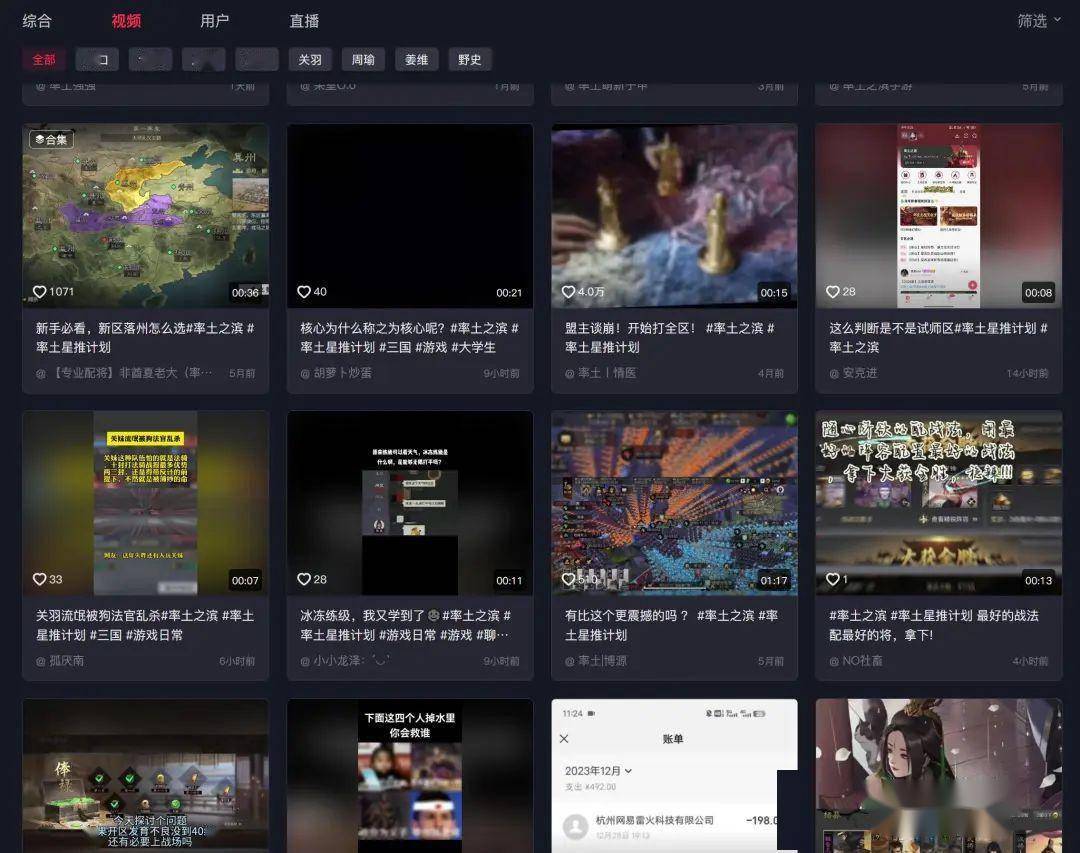Click the 00:13 duration badge

[1038, 581]
